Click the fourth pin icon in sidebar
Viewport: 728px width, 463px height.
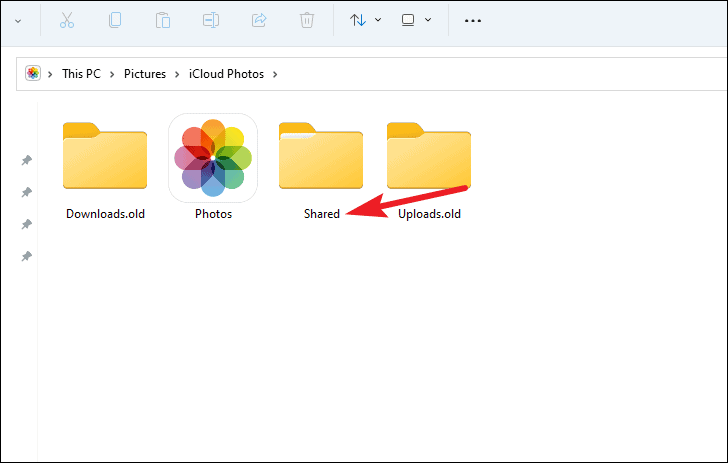[26, 256]
